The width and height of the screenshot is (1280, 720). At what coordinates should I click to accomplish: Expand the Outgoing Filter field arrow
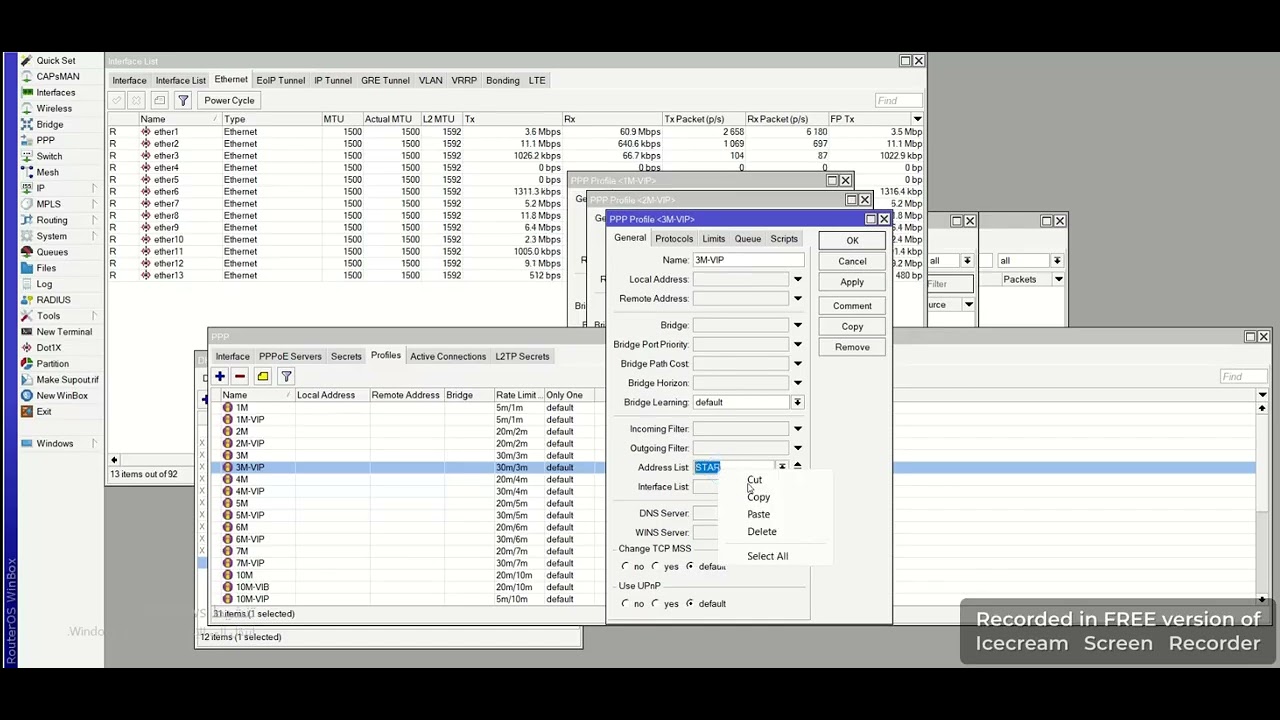click(x=797, y=448)
